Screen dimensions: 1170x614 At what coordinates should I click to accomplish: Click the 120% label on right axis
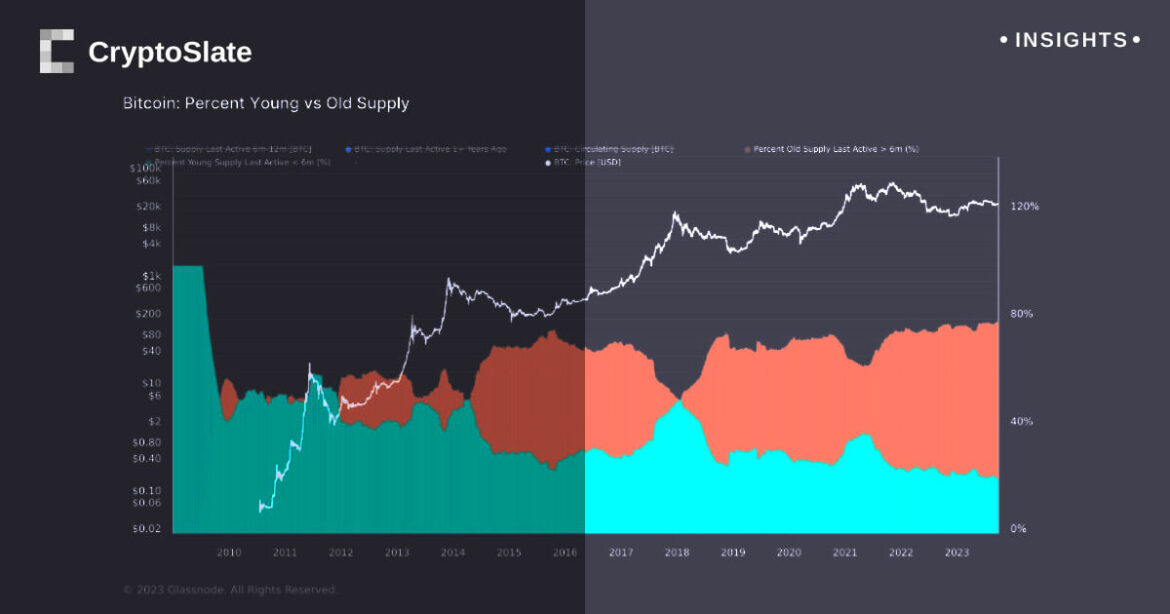coord(1025,206)
